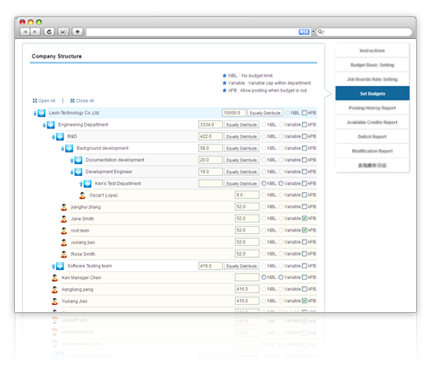
Task: Toggle Documentation development tree arrow
Action: pyautogui.click(x=72, y=161)
